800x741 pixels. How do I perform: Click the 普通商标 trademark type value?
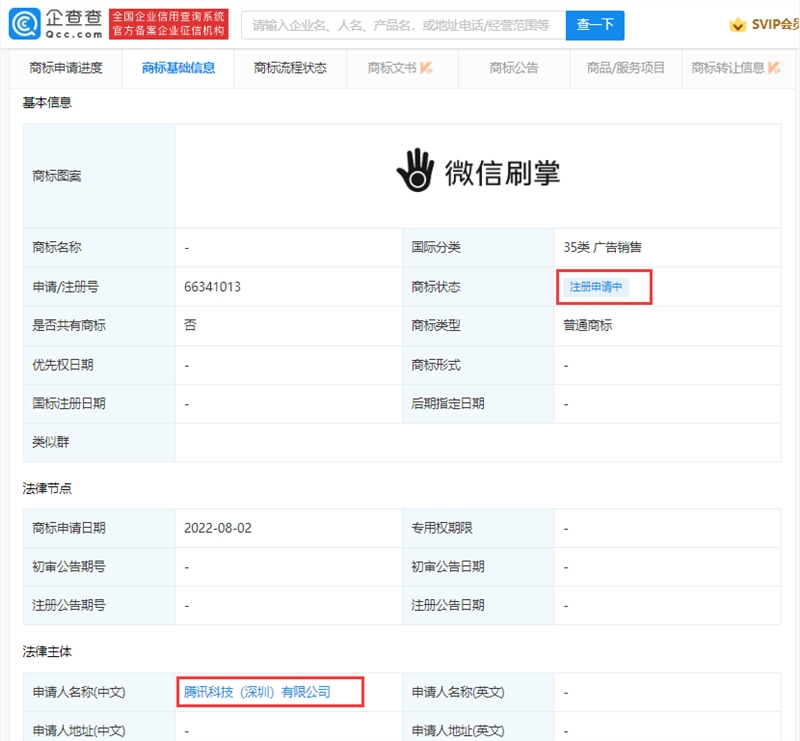click(x=587, y=325)
